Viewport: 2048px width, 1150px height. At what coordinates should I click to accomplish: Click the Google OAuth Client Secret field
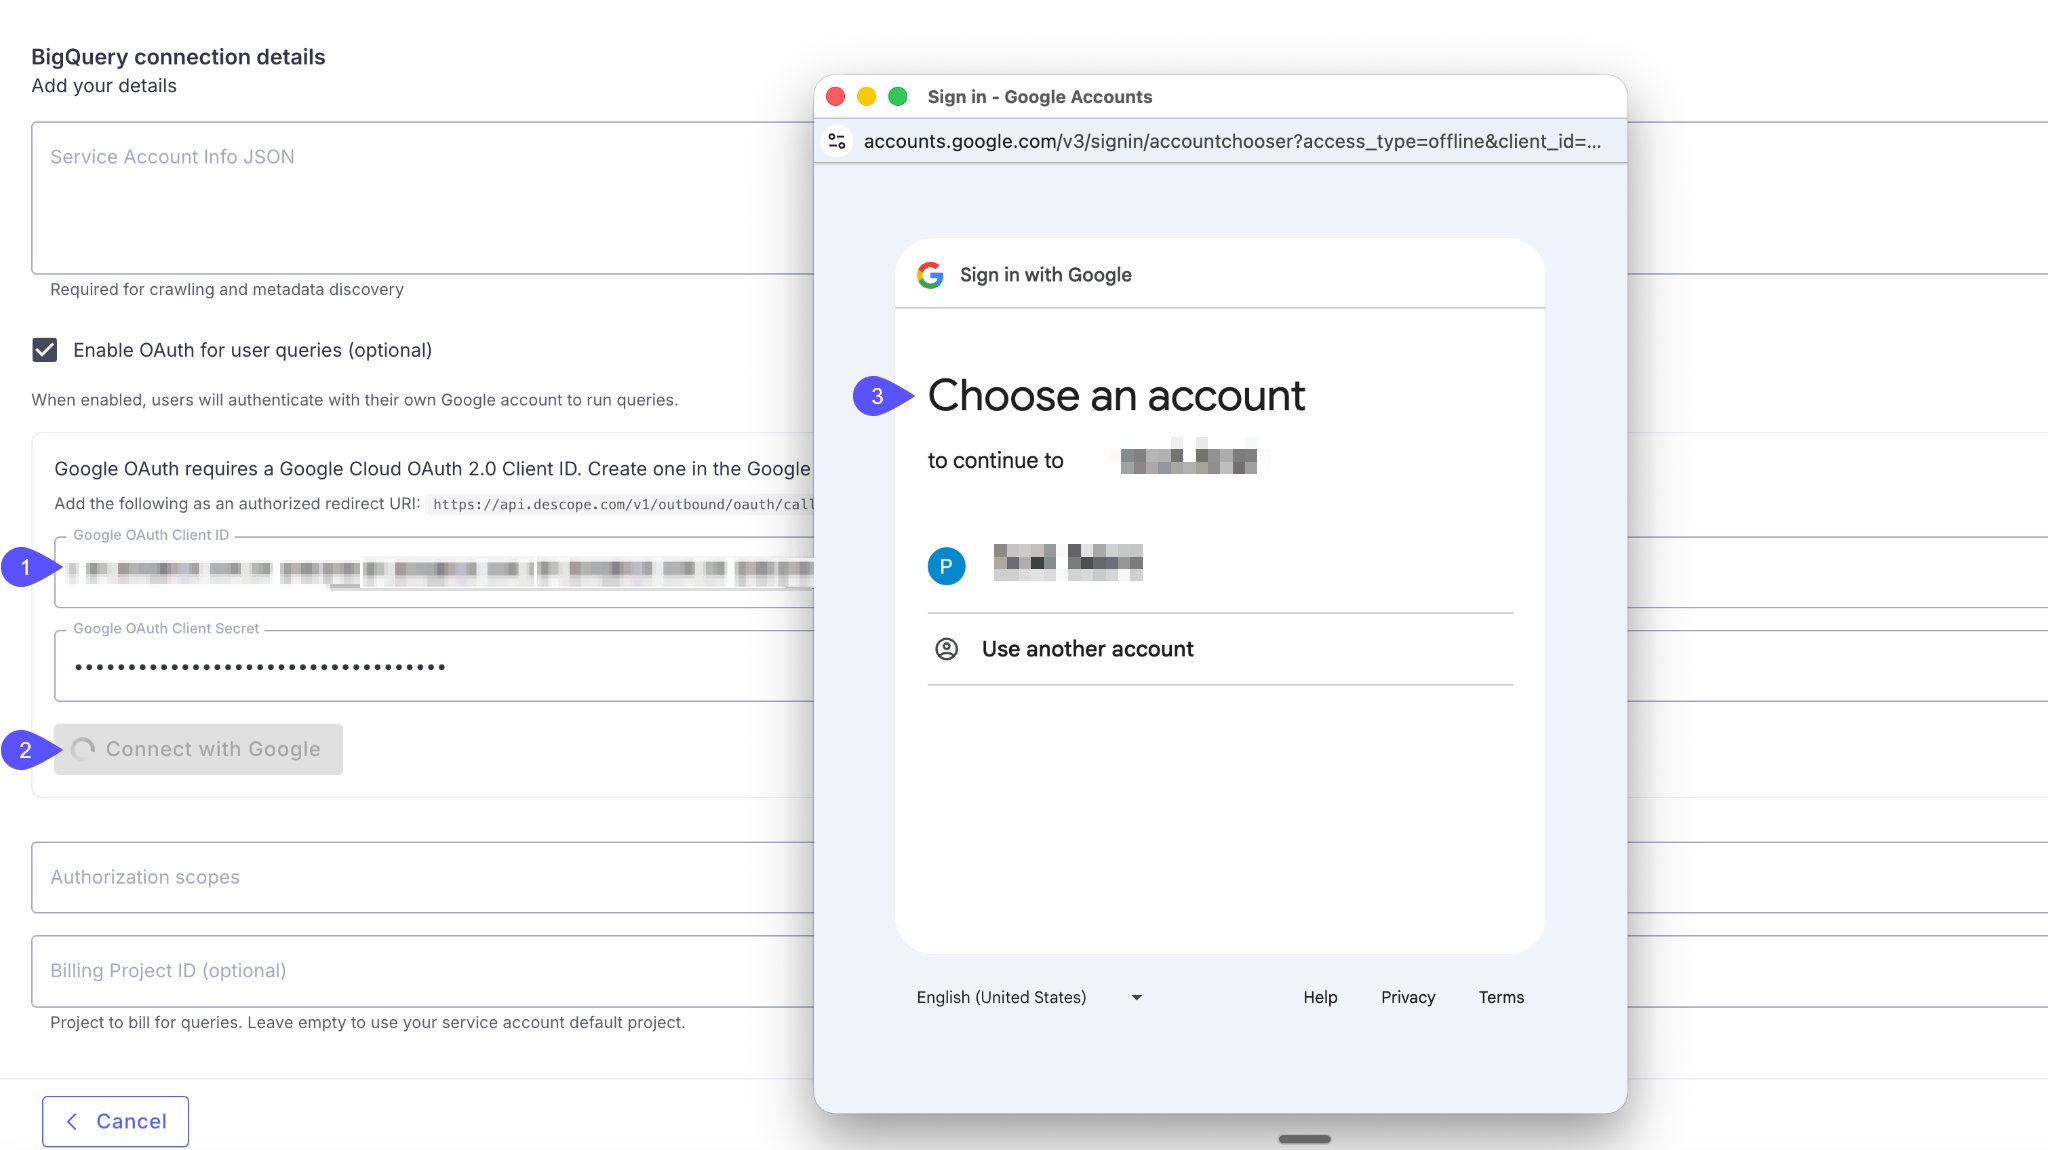tap(434, 665)
